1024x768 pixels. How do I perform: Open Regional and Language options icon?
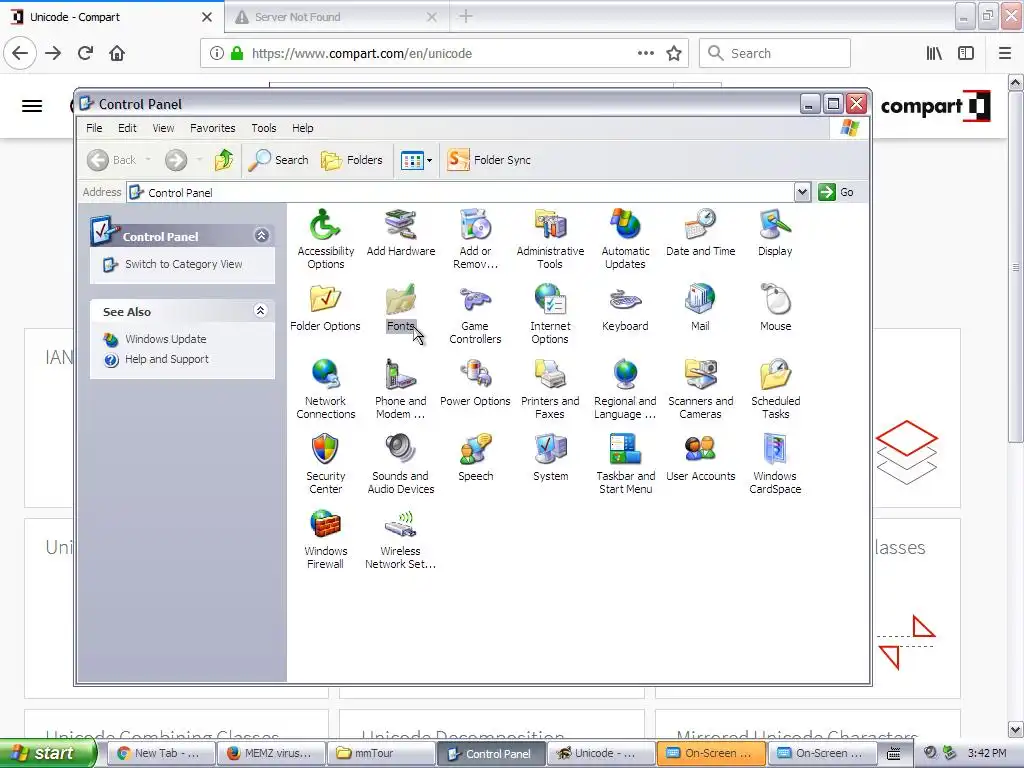click(625, 389)
